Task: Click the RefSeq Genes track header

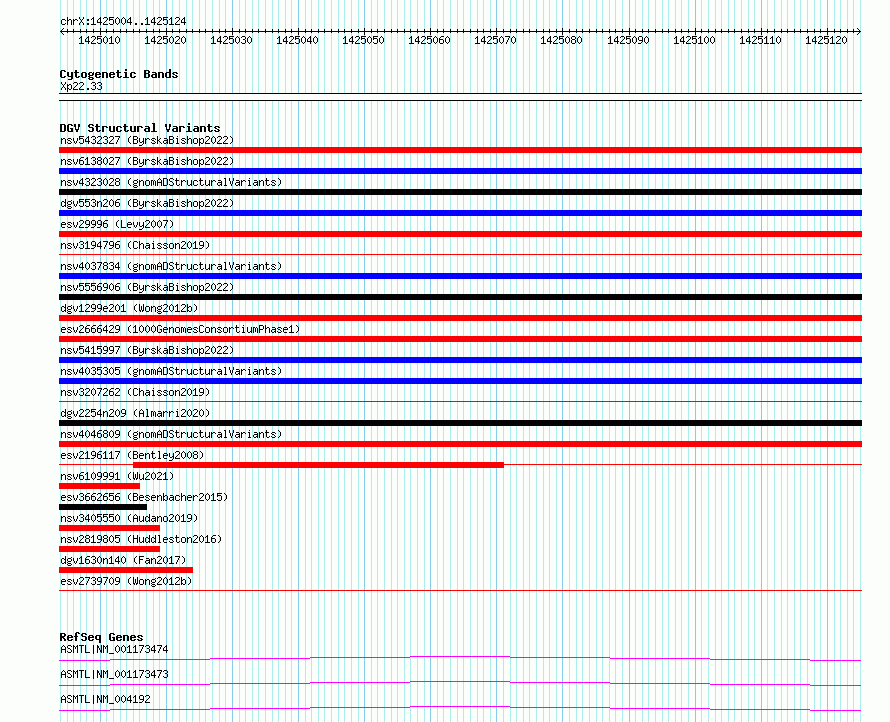Action: 101,637
